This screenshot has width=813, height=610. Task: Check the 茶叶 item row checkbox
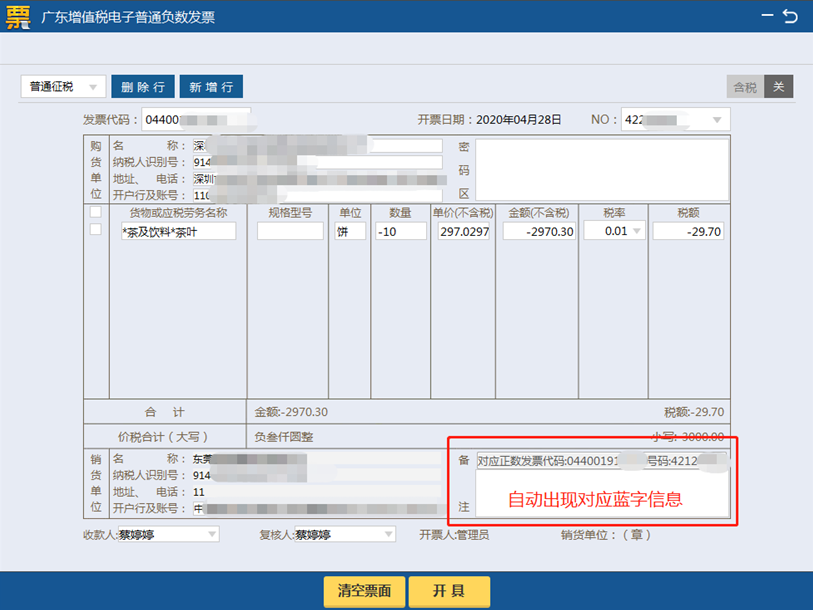96,229
